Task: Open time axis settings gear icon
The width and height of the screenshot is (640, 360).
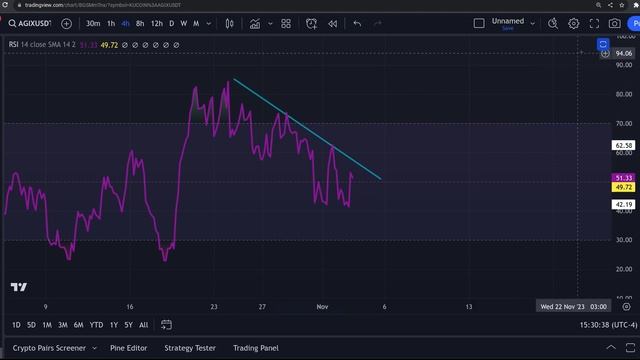Action: click(x=626, y=307)
